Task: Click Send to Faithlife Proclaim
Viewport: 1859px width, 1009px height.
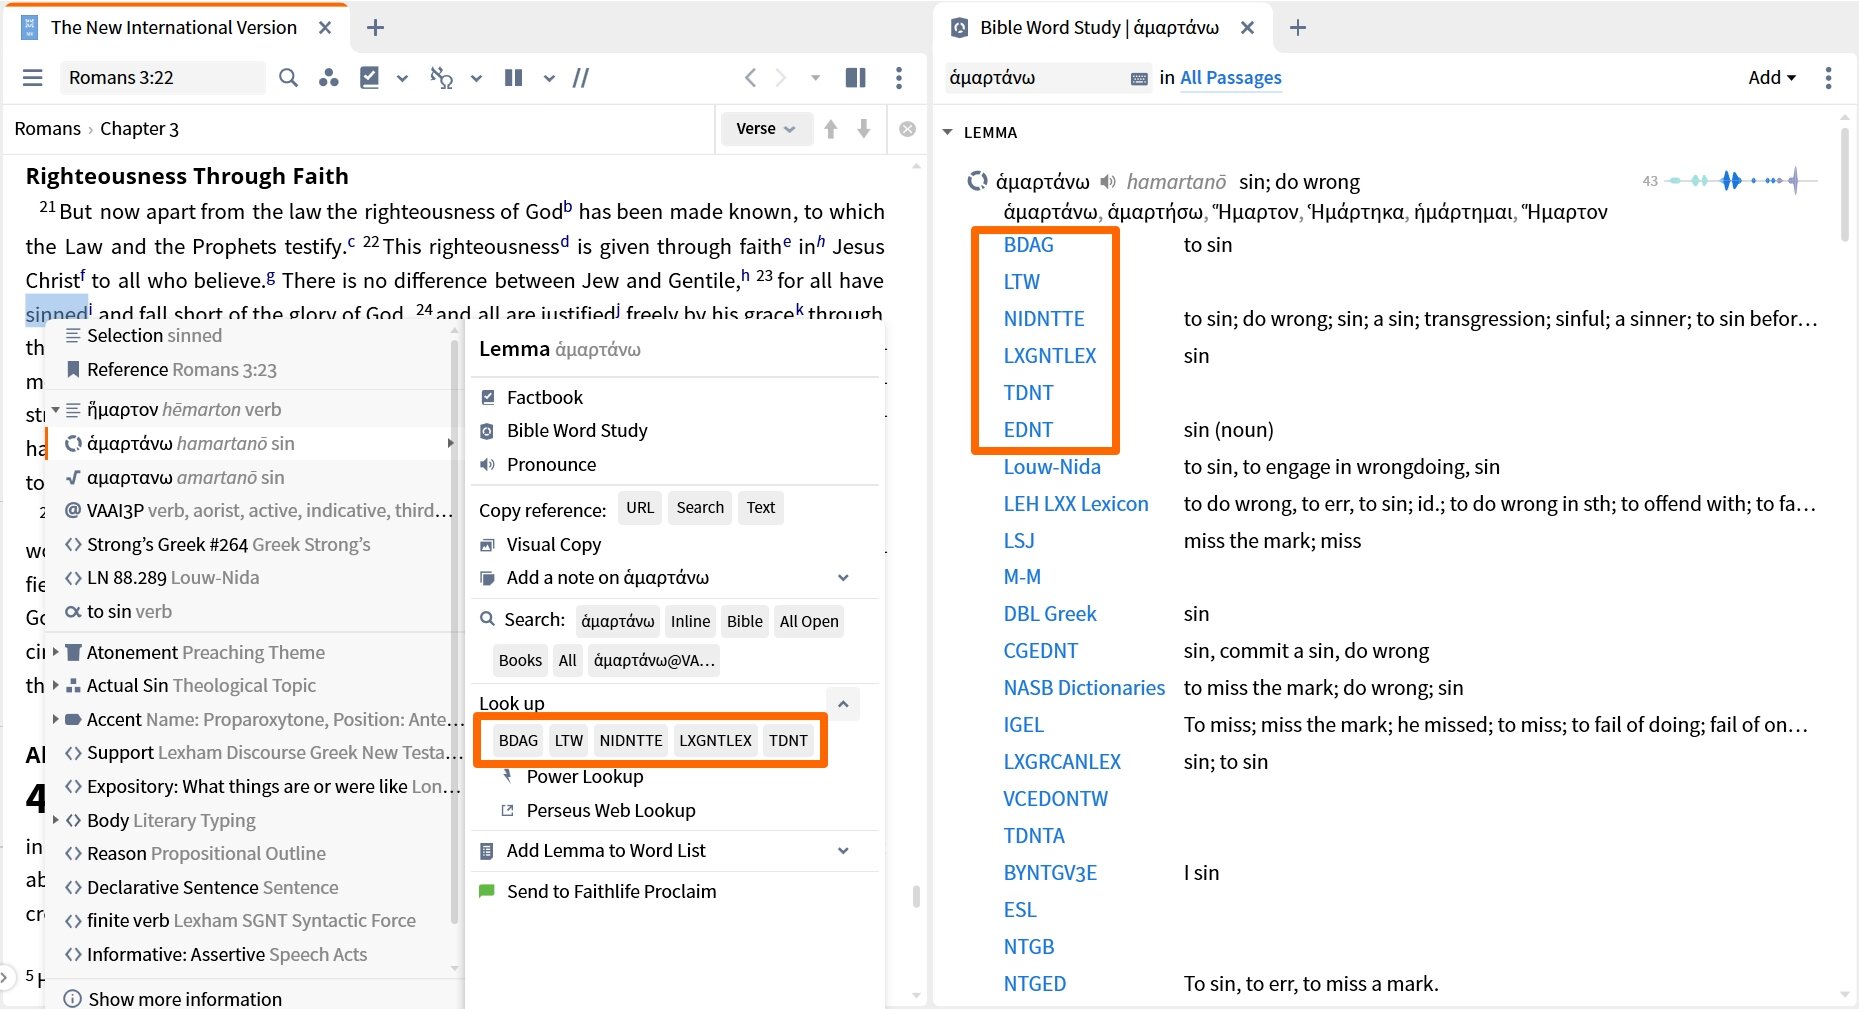Action: coord(611,891)
